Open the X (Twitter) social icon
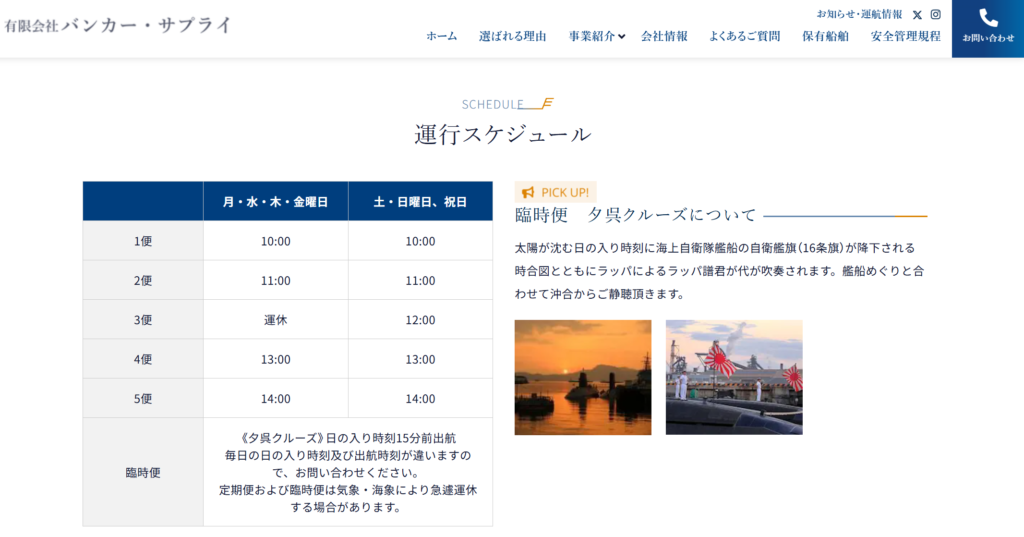The height and width of the screenshot is (537, 1024). coord(917,15)
